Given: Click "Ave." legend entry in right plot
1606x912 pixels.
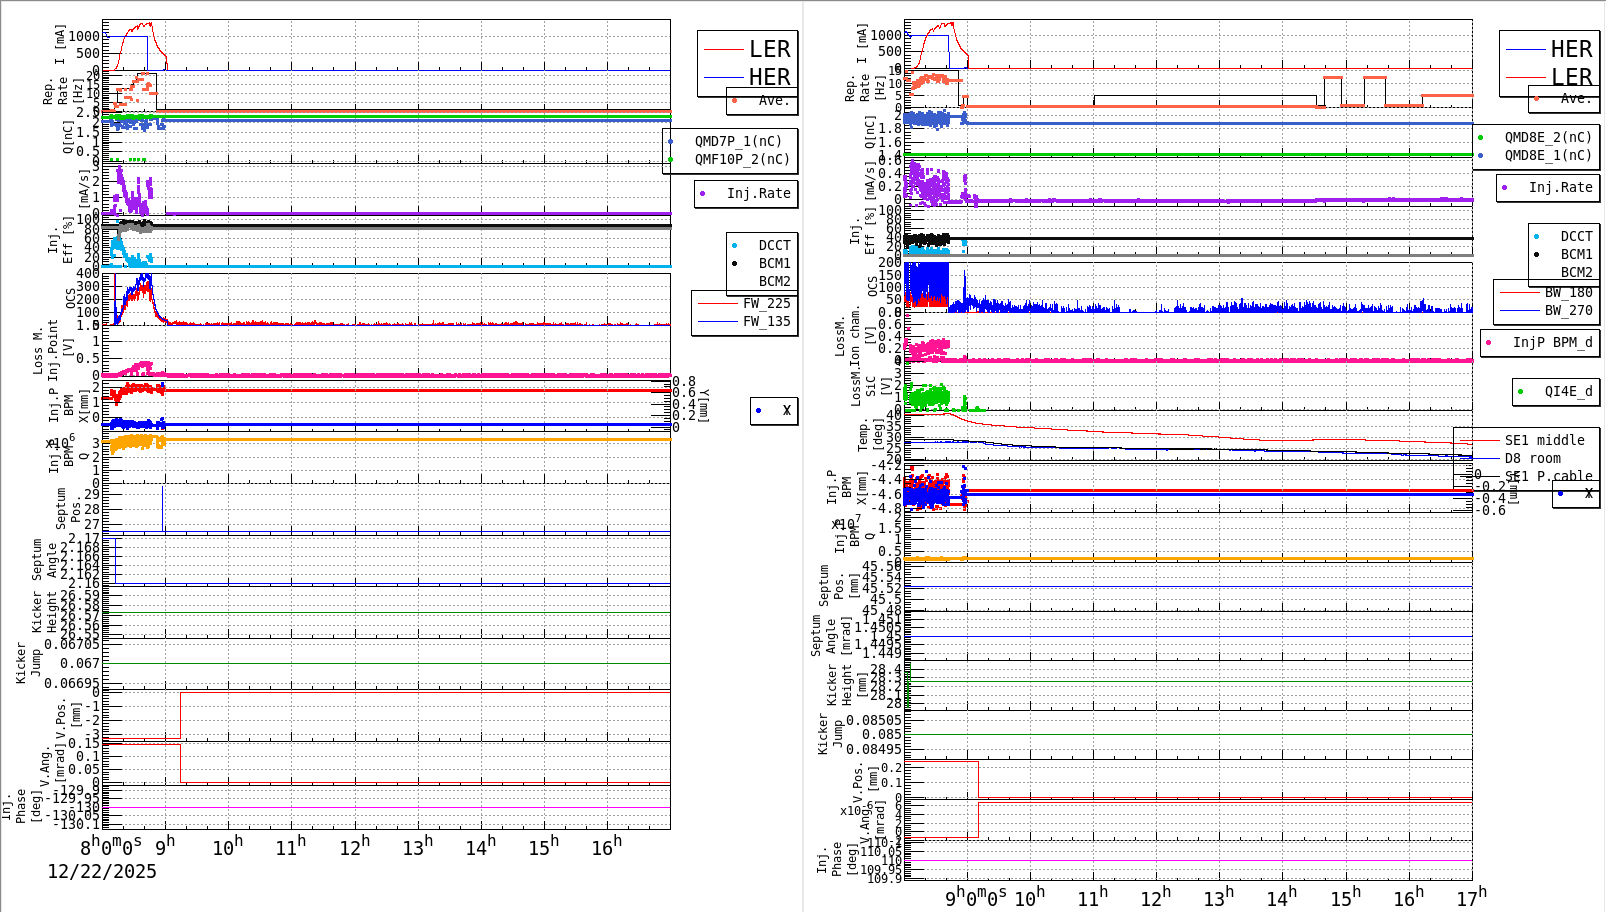Looking at the screenshot, I should tap(1575, 98).
